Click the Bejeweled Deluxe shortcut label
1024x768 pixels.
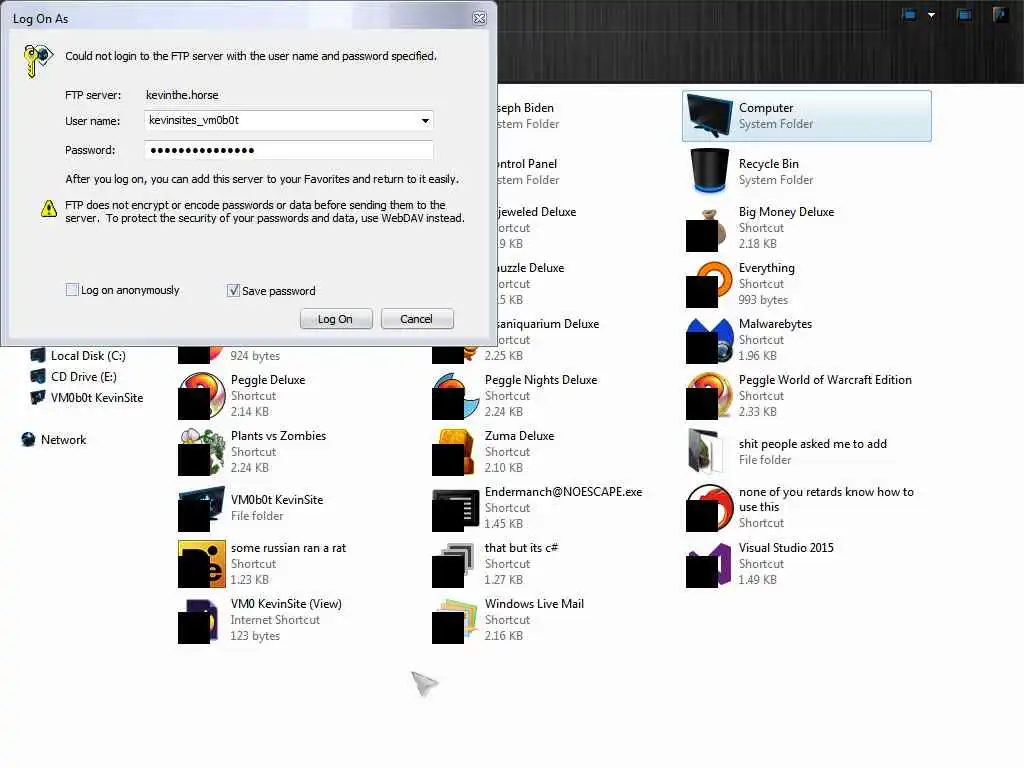(536, 212)
